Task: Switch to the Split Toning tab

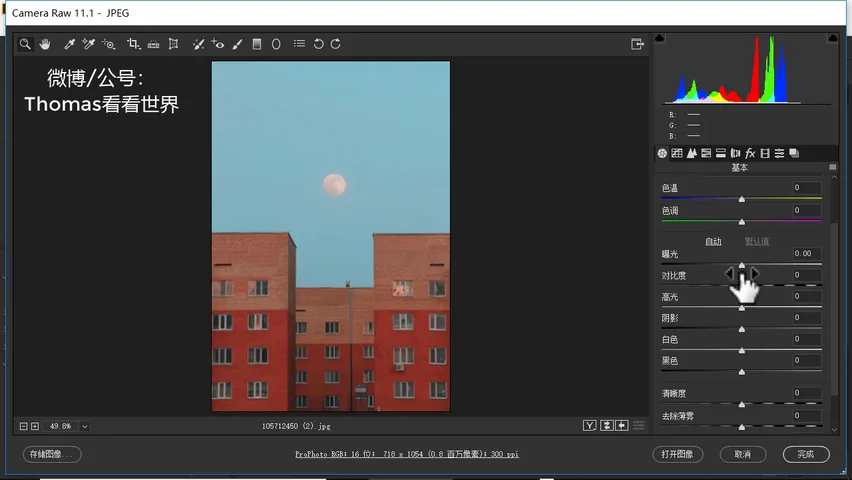Action: pyautogui.click(x=721, y=153)
